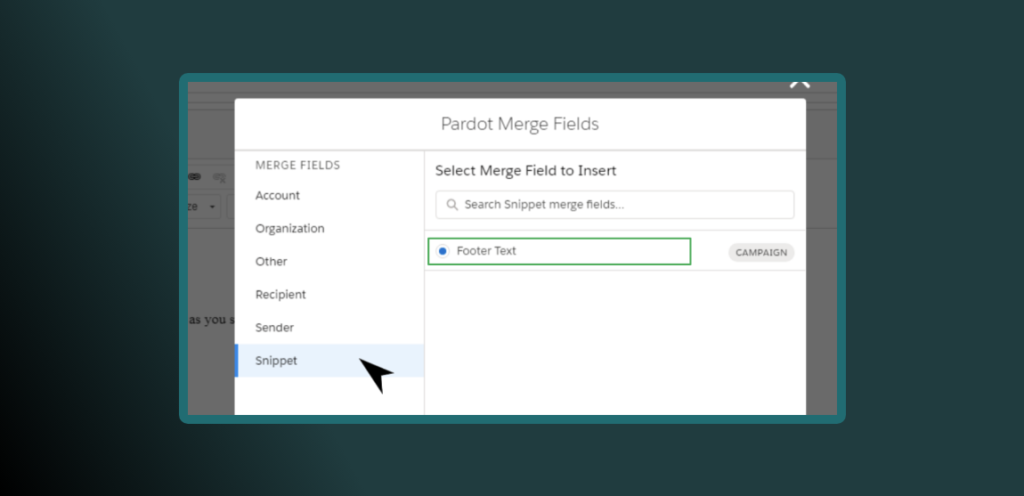Select the Footer Text radio button
This screenshot has width=1024, height=496.
coord(443,251)
